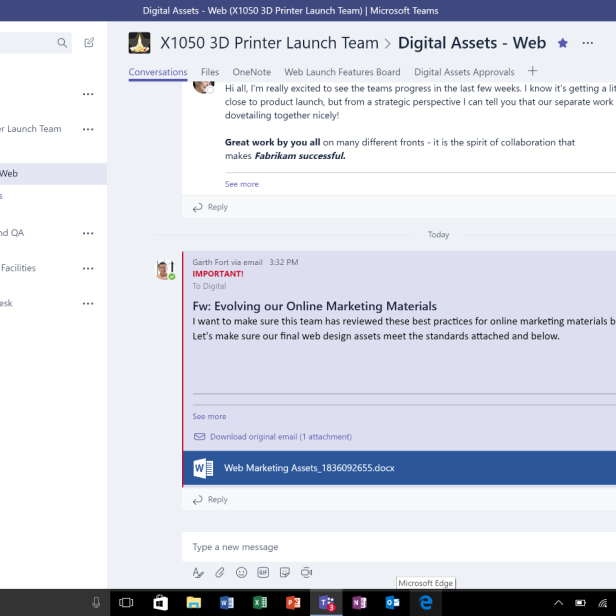Open options for team above Launch Team

[x=88, y=94]
